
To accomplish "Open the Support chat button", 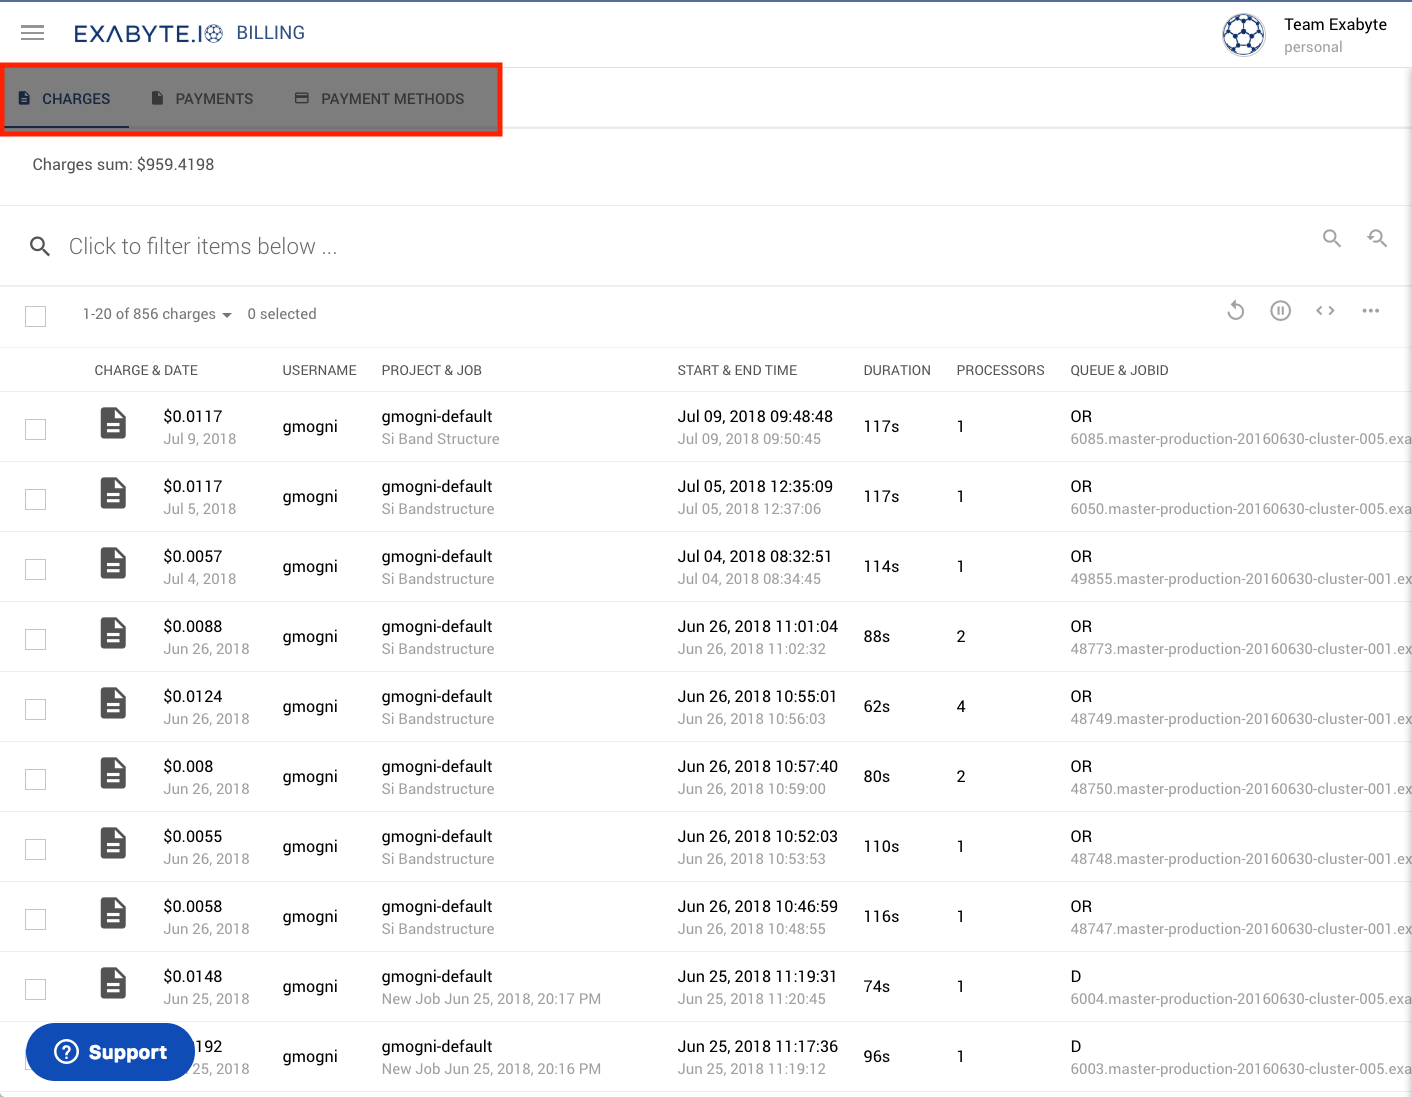I will click(x=110, y=1052).
